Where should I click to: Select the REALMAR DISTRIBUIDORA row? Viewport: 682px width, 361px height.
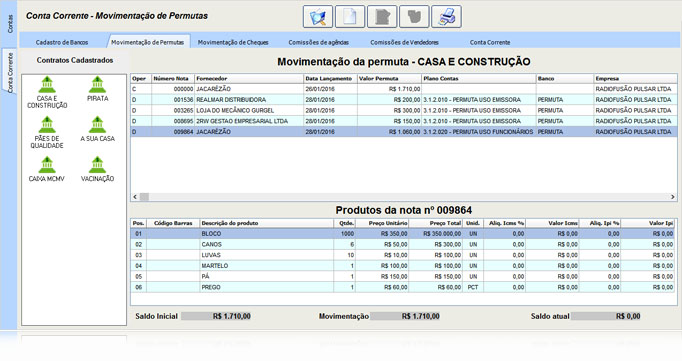[404, 100]
